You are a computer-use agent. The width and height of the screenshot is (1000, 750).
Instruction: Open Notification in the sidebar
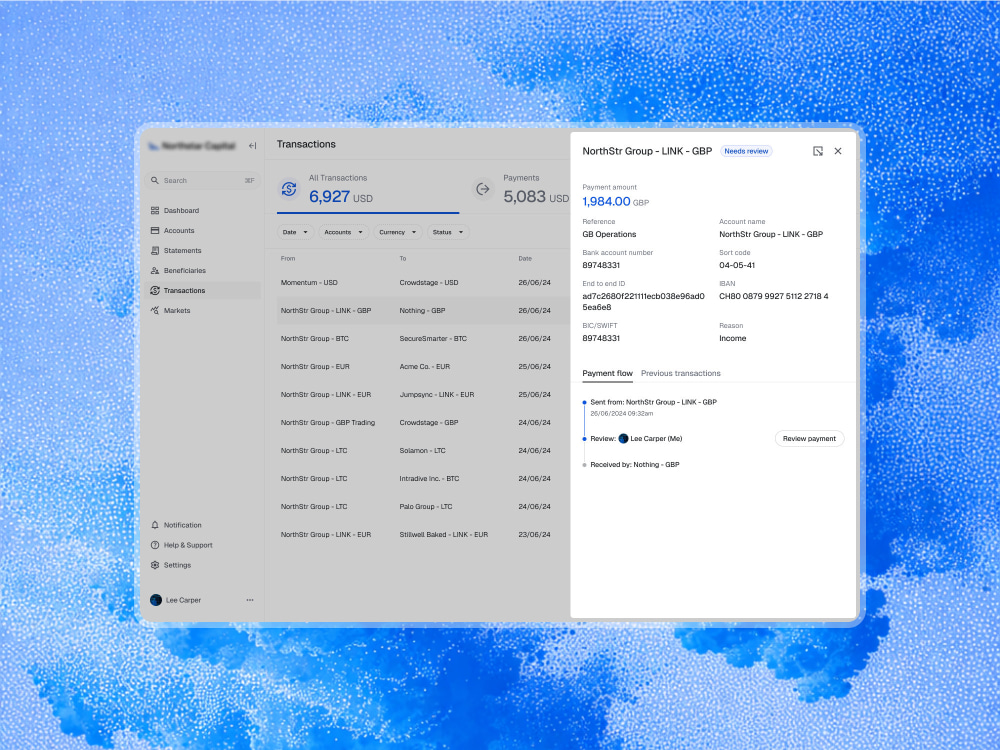point(202,525)
